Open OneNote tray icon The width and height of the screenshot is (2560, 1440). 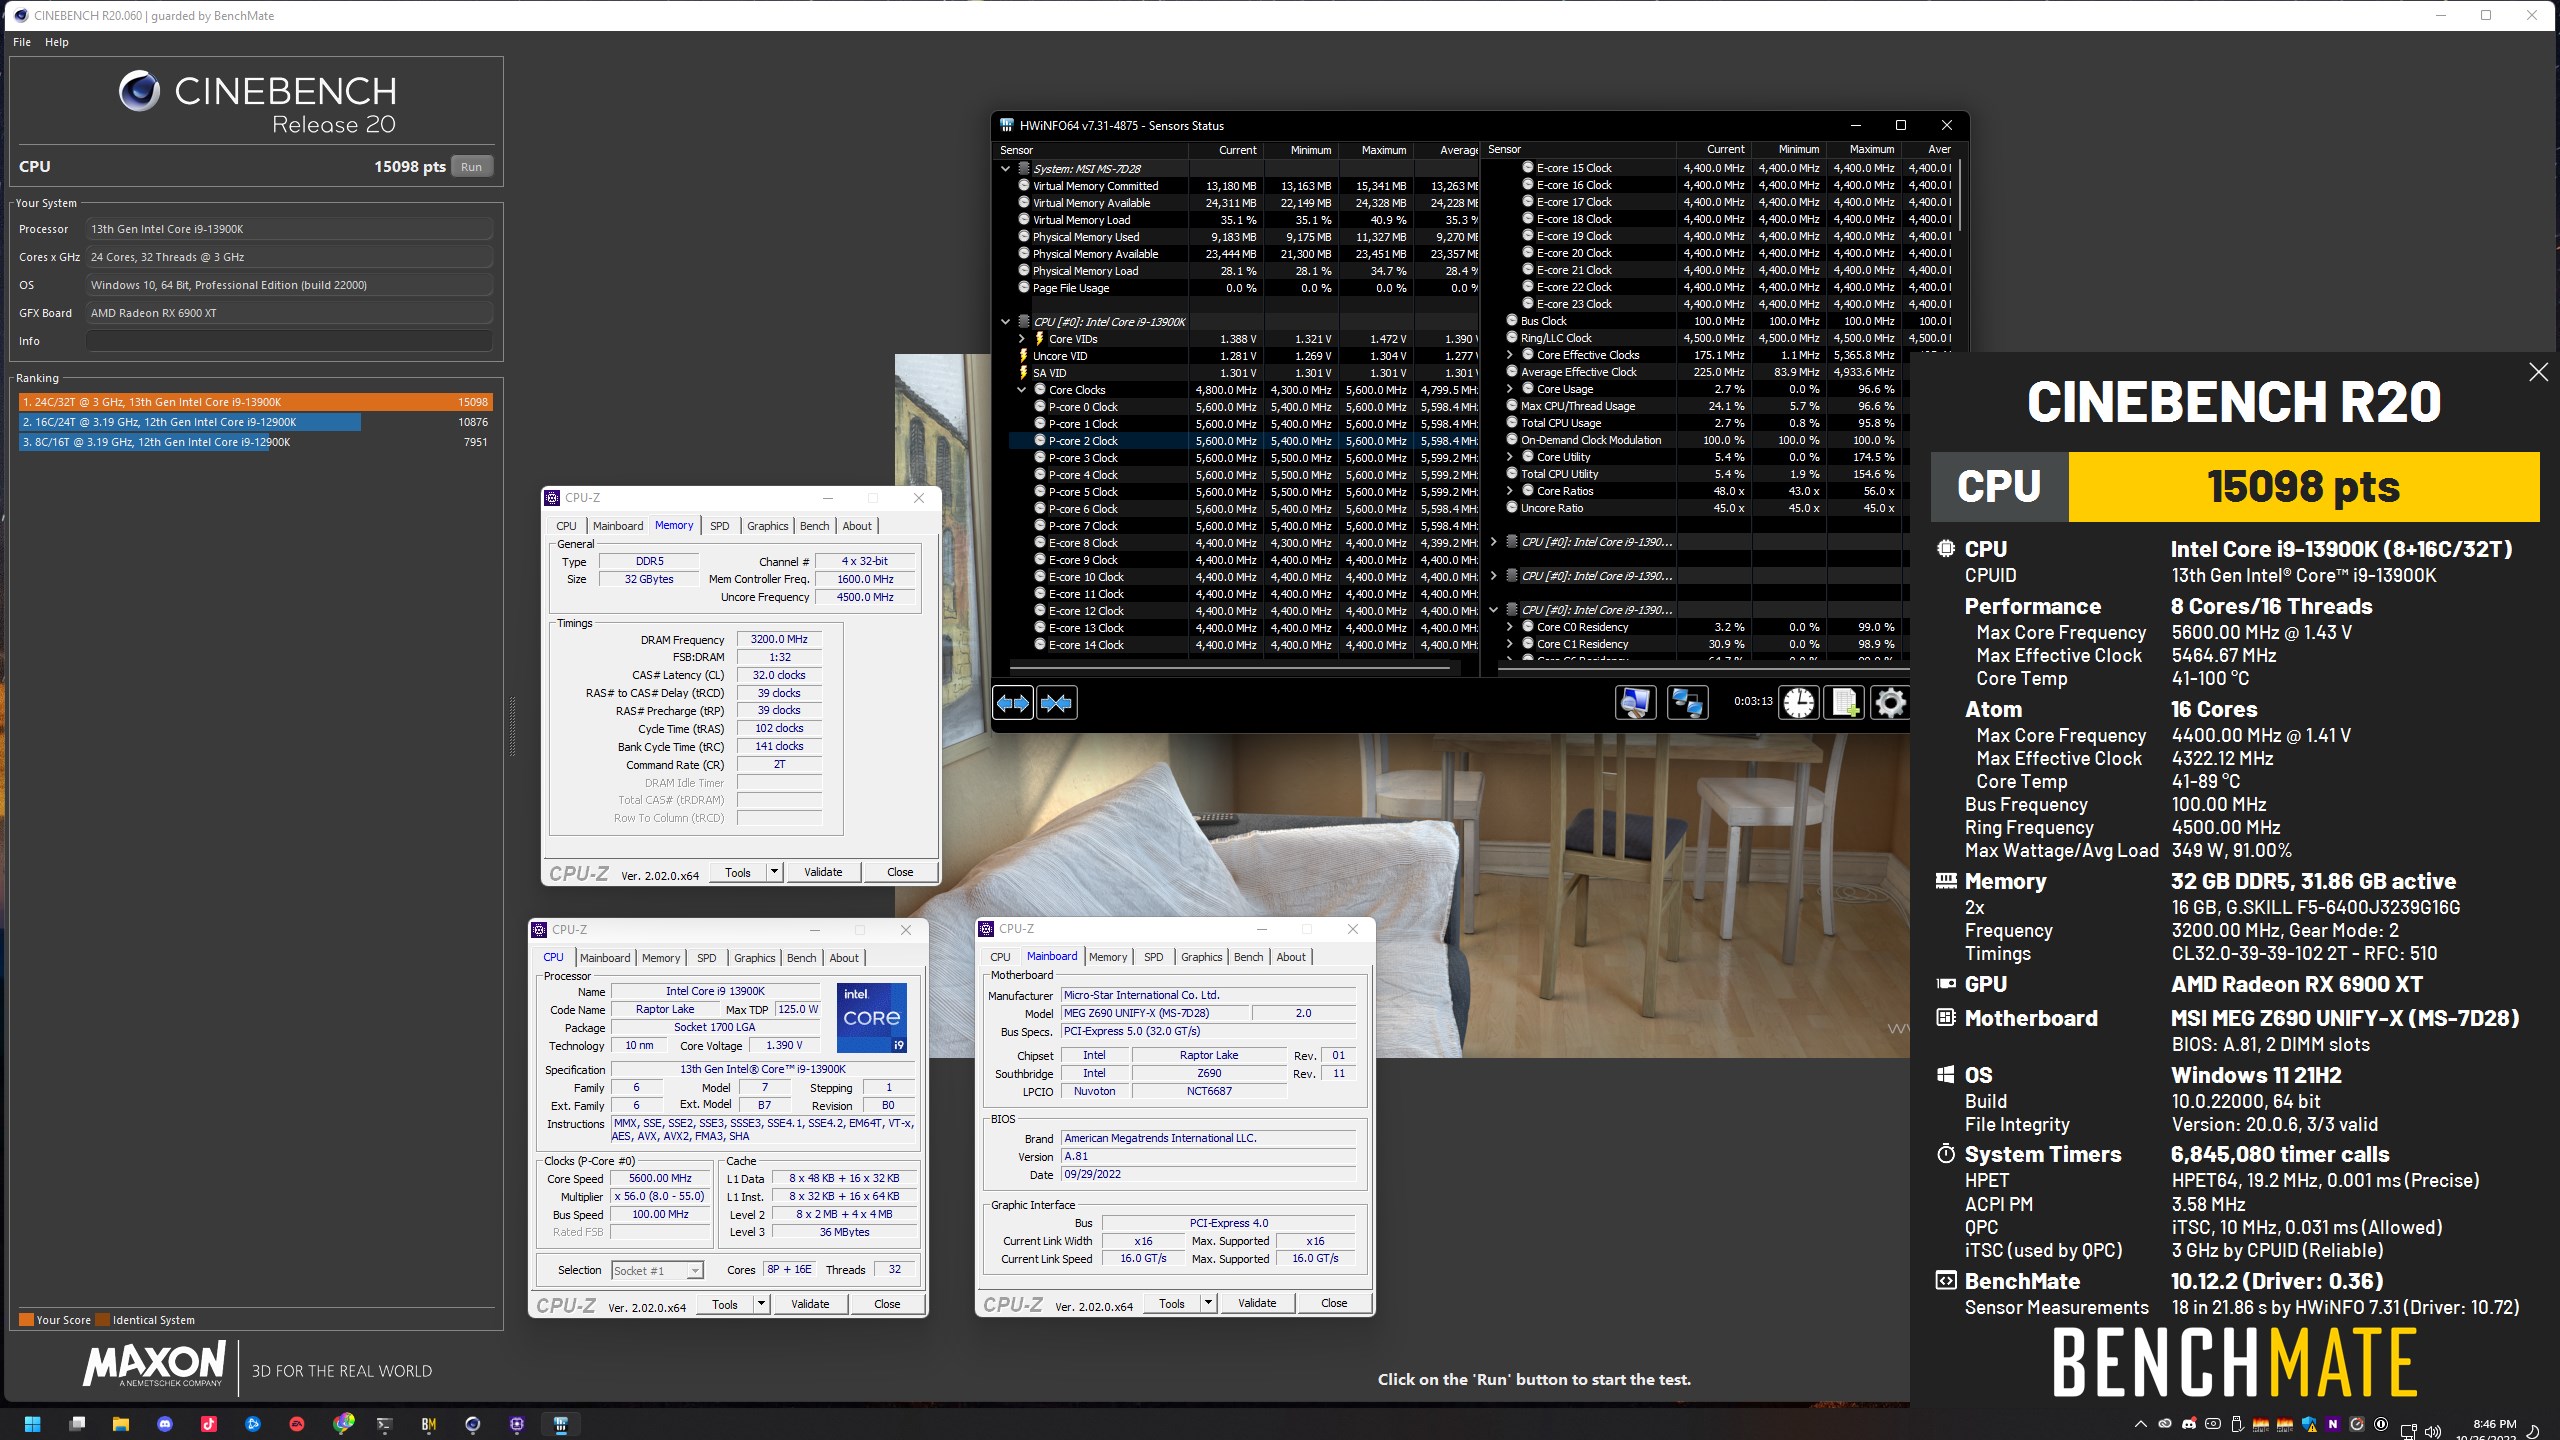click(x=2333, y=1424)
